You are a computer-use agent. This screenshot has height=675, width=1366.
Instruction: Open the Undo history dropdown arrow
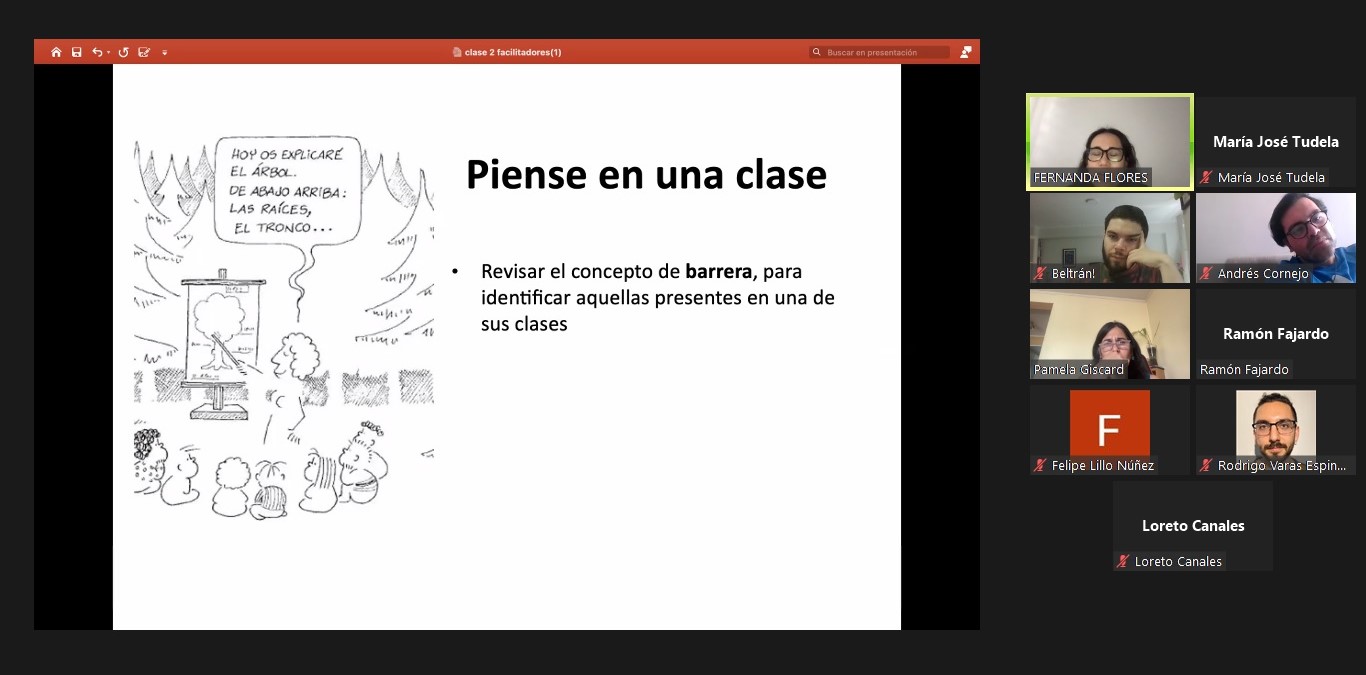108,52
